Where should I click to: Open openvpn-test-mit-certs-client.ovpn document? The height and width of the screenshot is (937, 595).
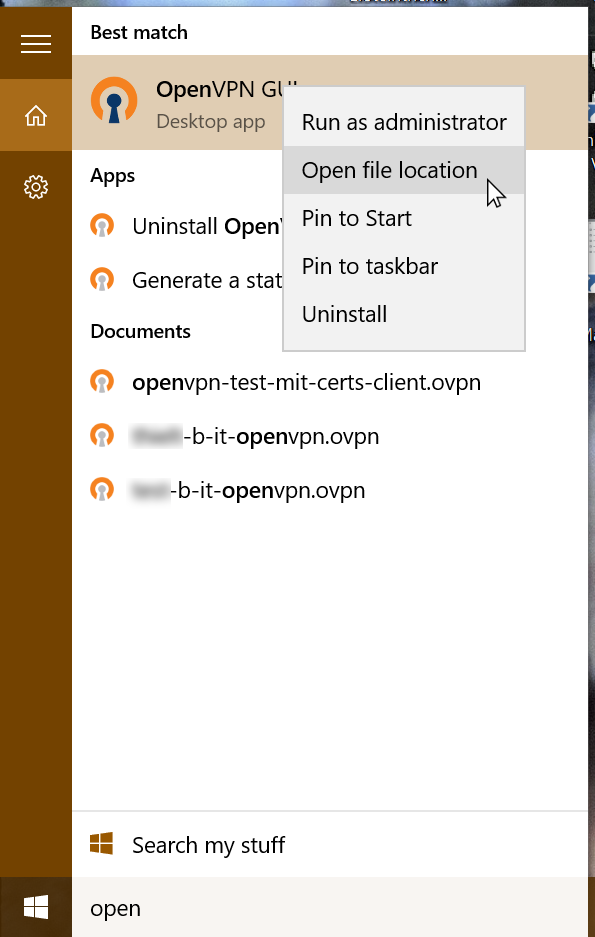click(330, 382)
